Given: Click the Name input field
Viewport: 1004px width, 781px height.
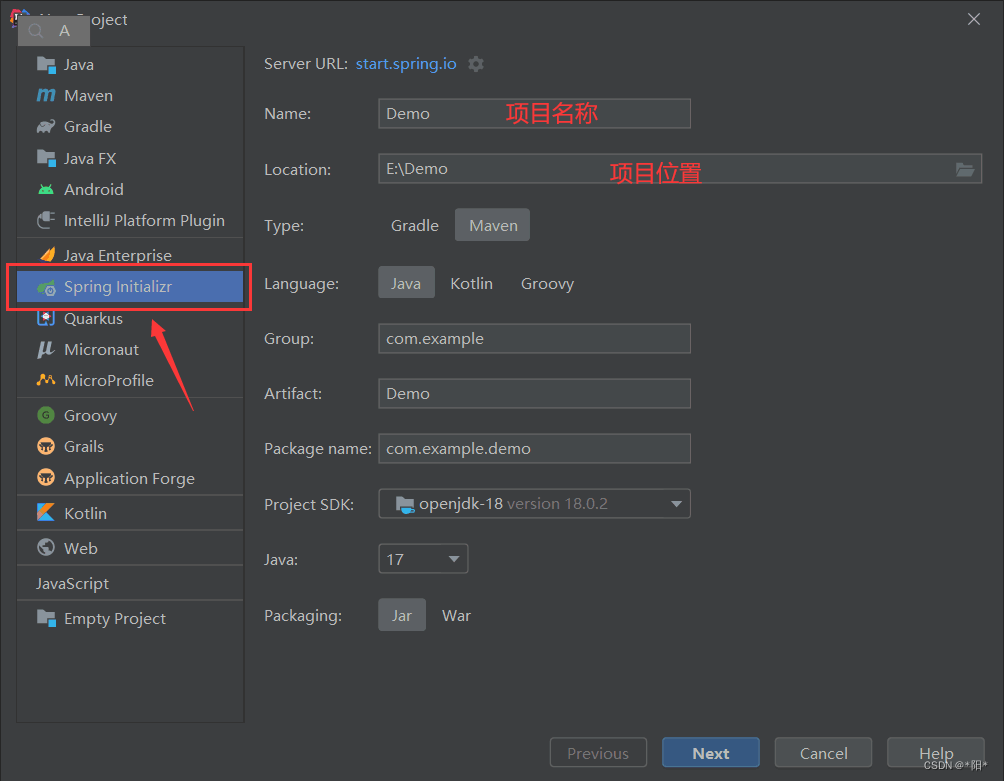Looking at the screenshot, I should pyautogui.click(x=535, y=113).
